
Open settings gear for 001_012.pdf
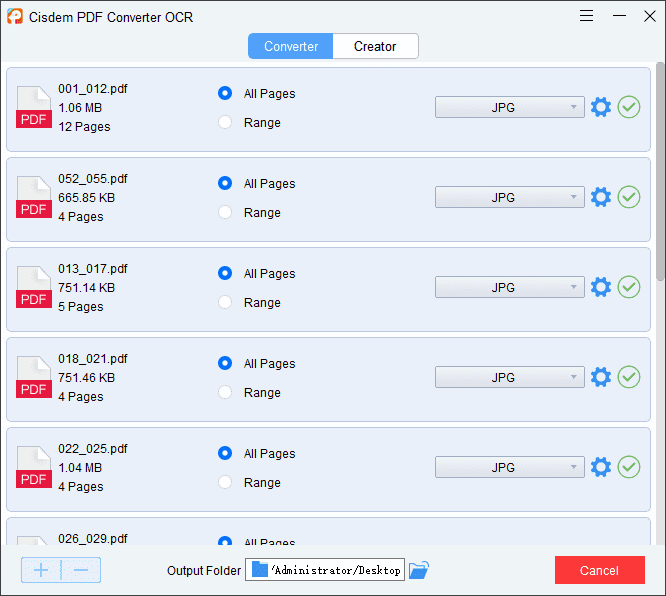coord(601,107)
